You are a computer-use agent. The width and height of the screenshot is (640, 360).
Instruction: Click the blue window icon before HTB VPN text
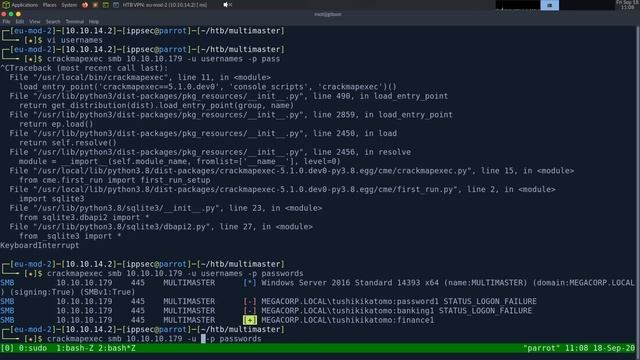[116, 5]
